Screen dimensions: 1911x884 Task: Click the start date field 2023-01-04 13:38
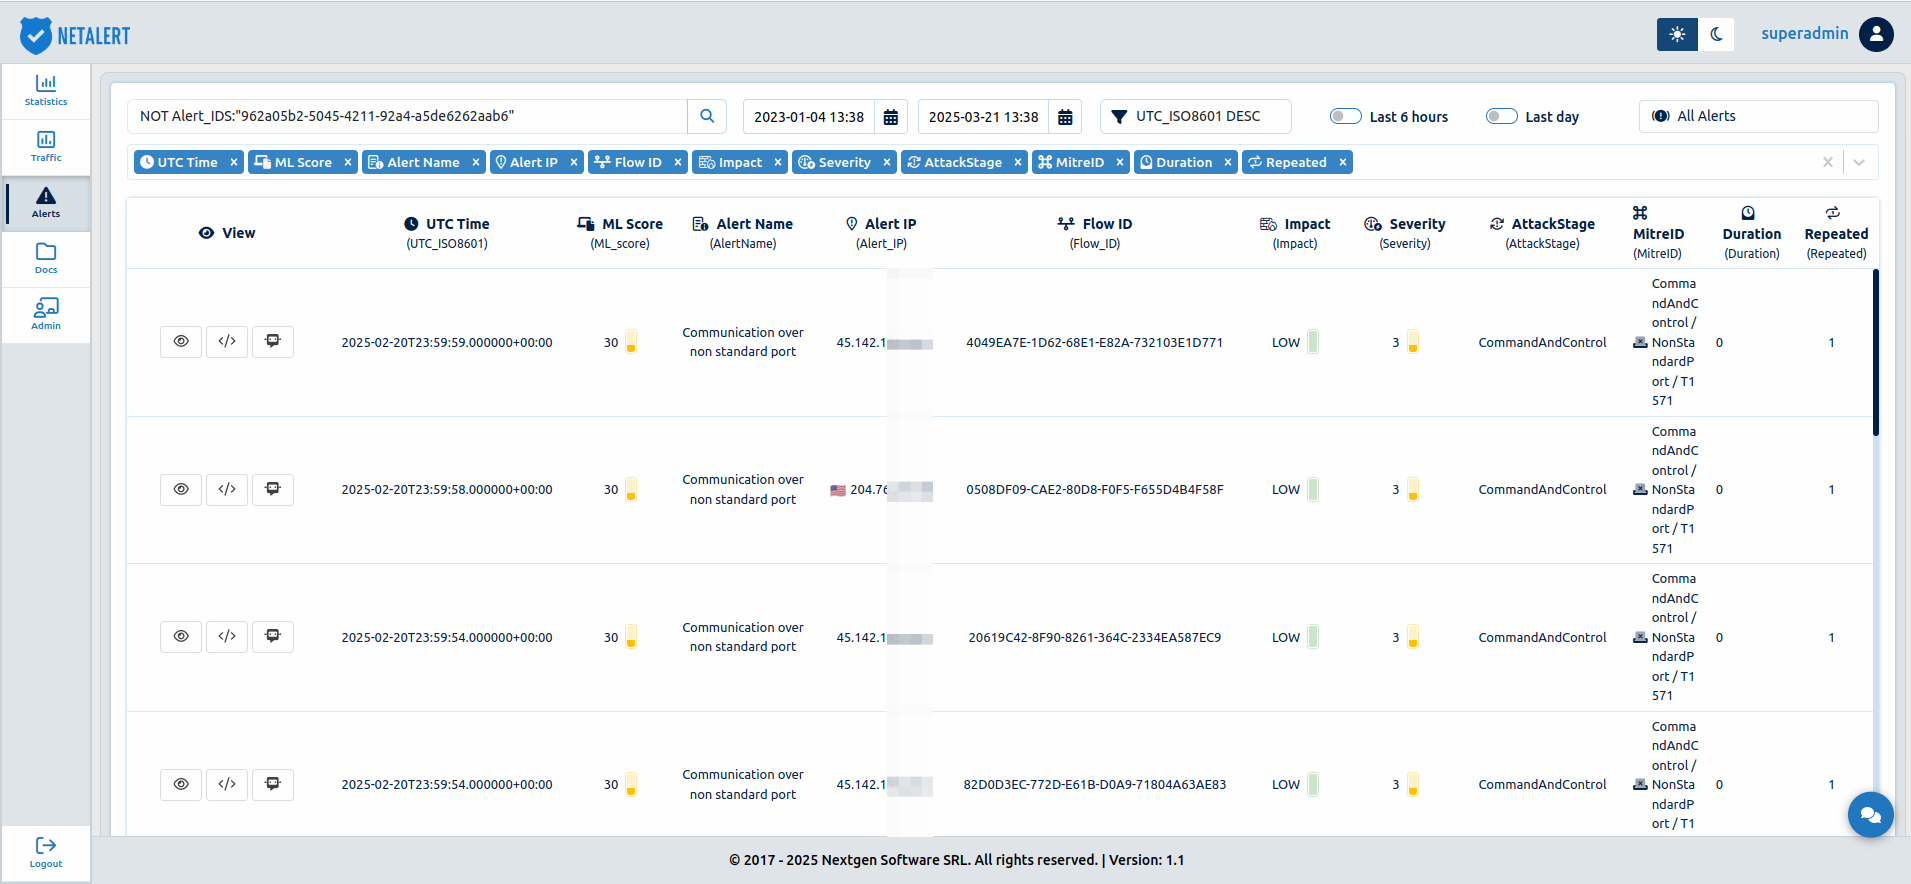[809, 117]
